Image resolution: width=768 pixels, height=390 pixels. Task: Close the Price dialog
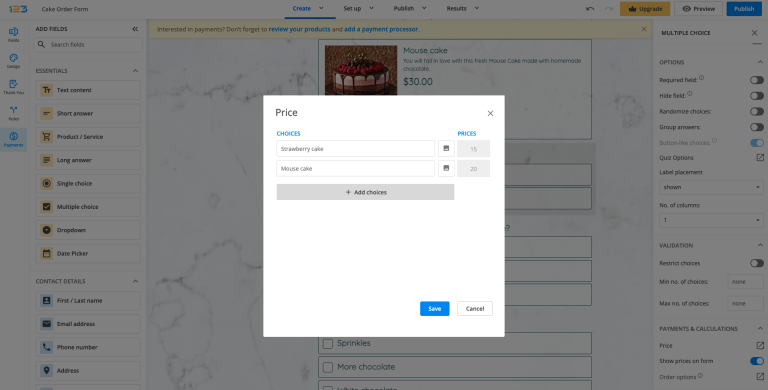tap(490, 113)
